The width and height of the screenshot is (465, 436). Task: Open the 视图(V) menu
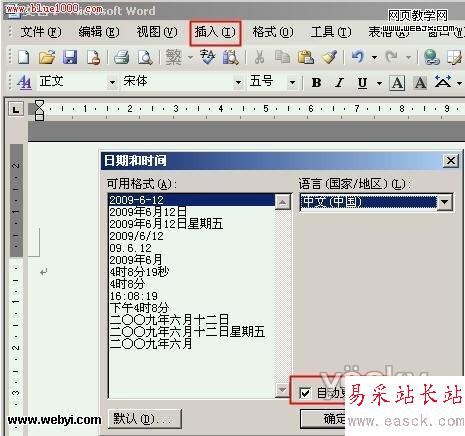tap(157, 32)
